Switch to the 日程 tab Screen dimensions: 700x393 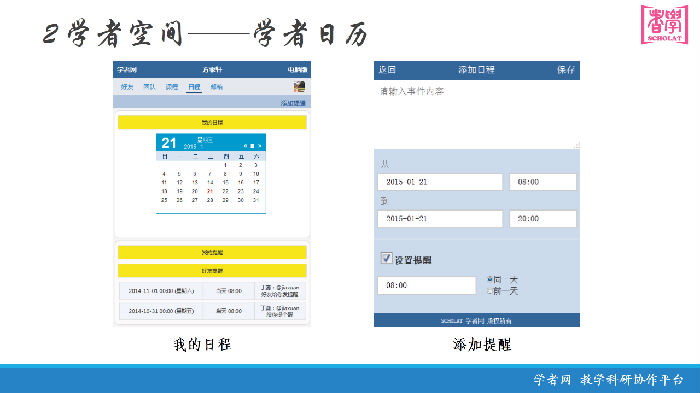[x=194, y=87]
